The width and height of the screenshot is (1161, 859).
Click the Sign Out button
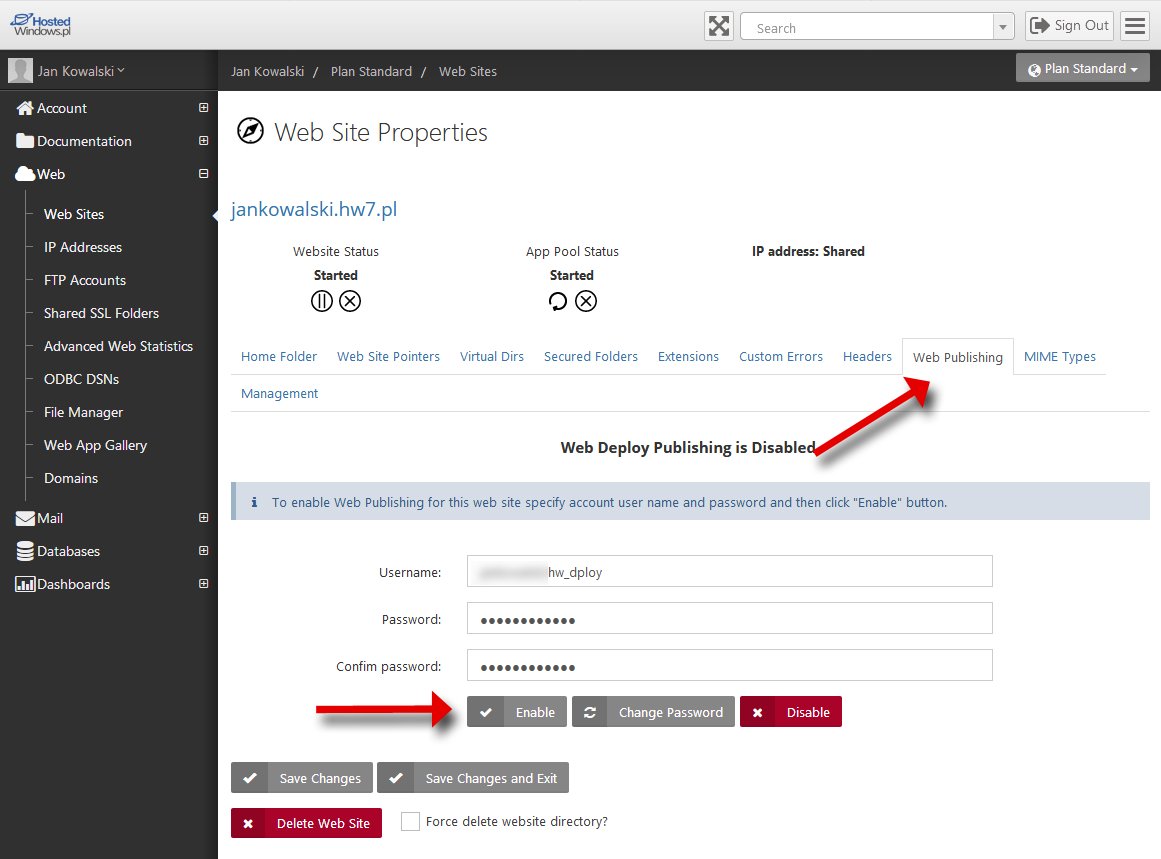[x=1069, y=26]
